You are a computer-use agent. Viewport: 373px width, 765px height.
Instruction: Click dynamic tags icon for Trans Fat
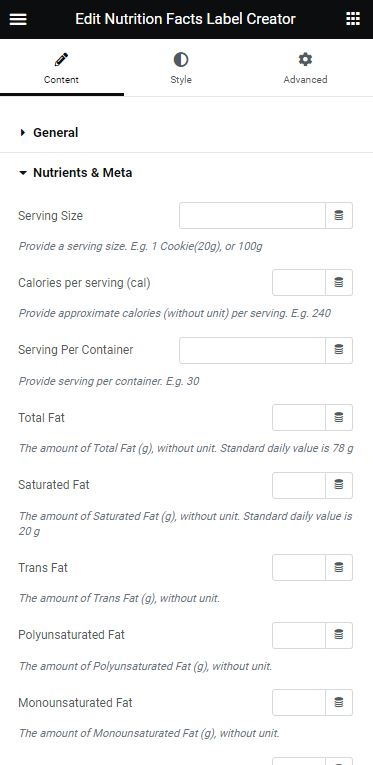pyautogui.click(x=339, y=567)
